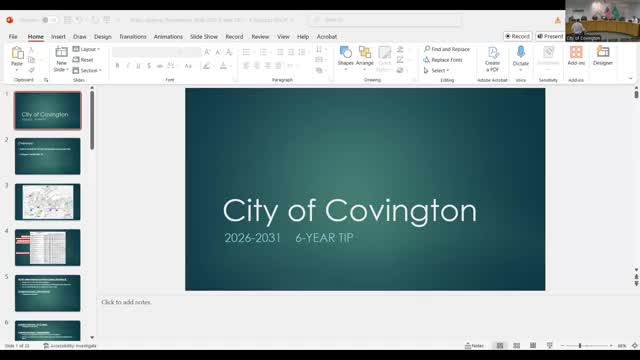Click the title bar warning triangle
Viewport: 640px width, 360px height.
558,20
